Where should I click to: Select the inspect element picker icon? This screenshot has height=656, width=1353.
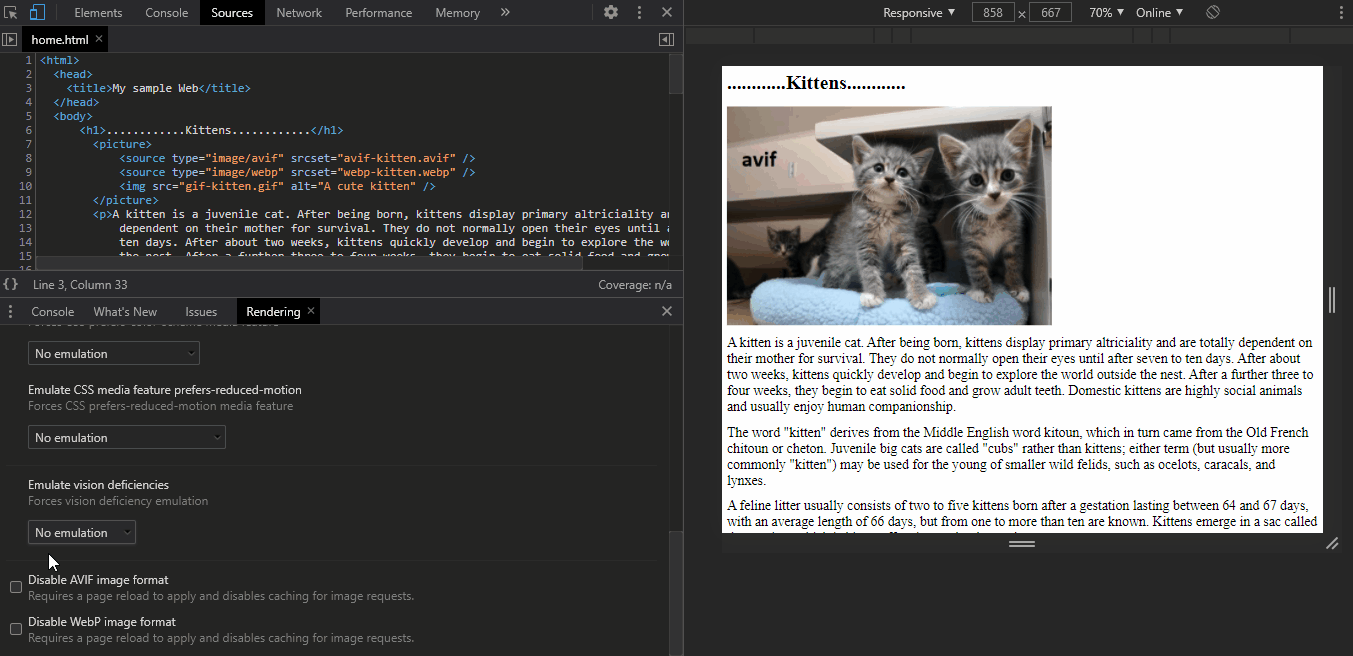[x=11, y=13]
